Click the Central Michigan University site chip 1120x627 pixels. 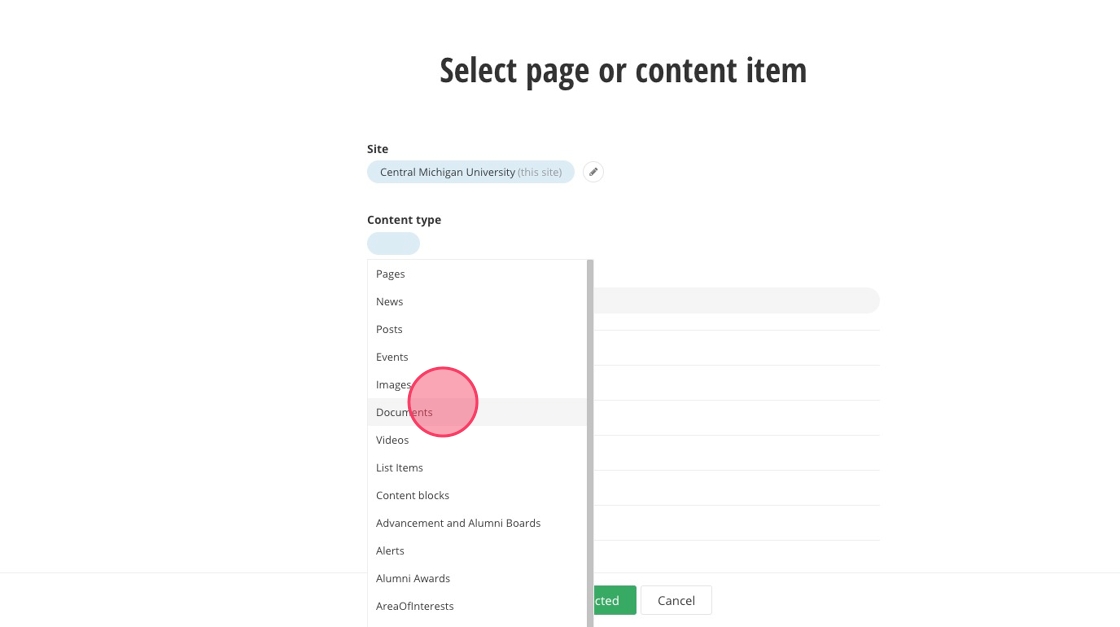470,172
